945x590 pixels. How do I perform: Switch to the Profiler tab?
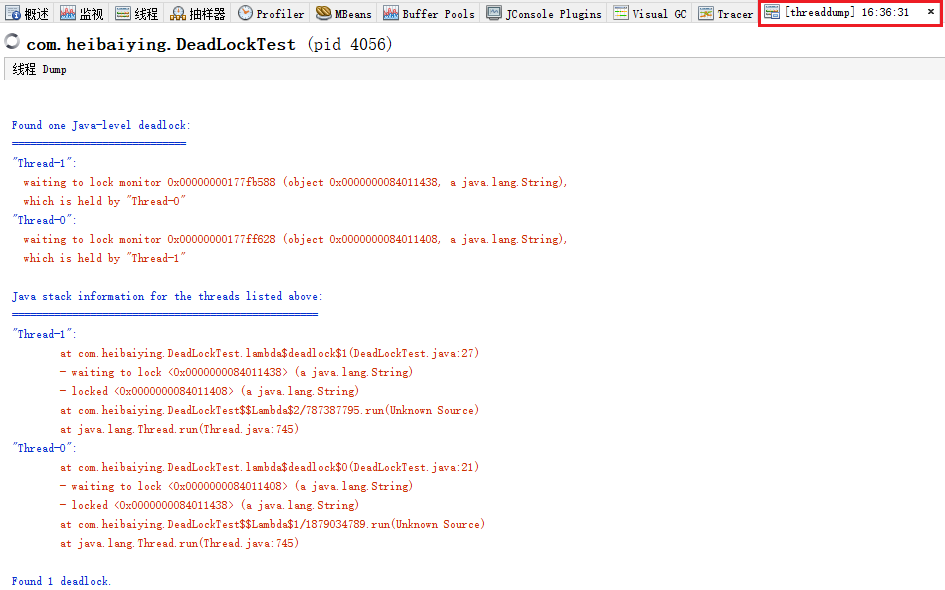271,14
